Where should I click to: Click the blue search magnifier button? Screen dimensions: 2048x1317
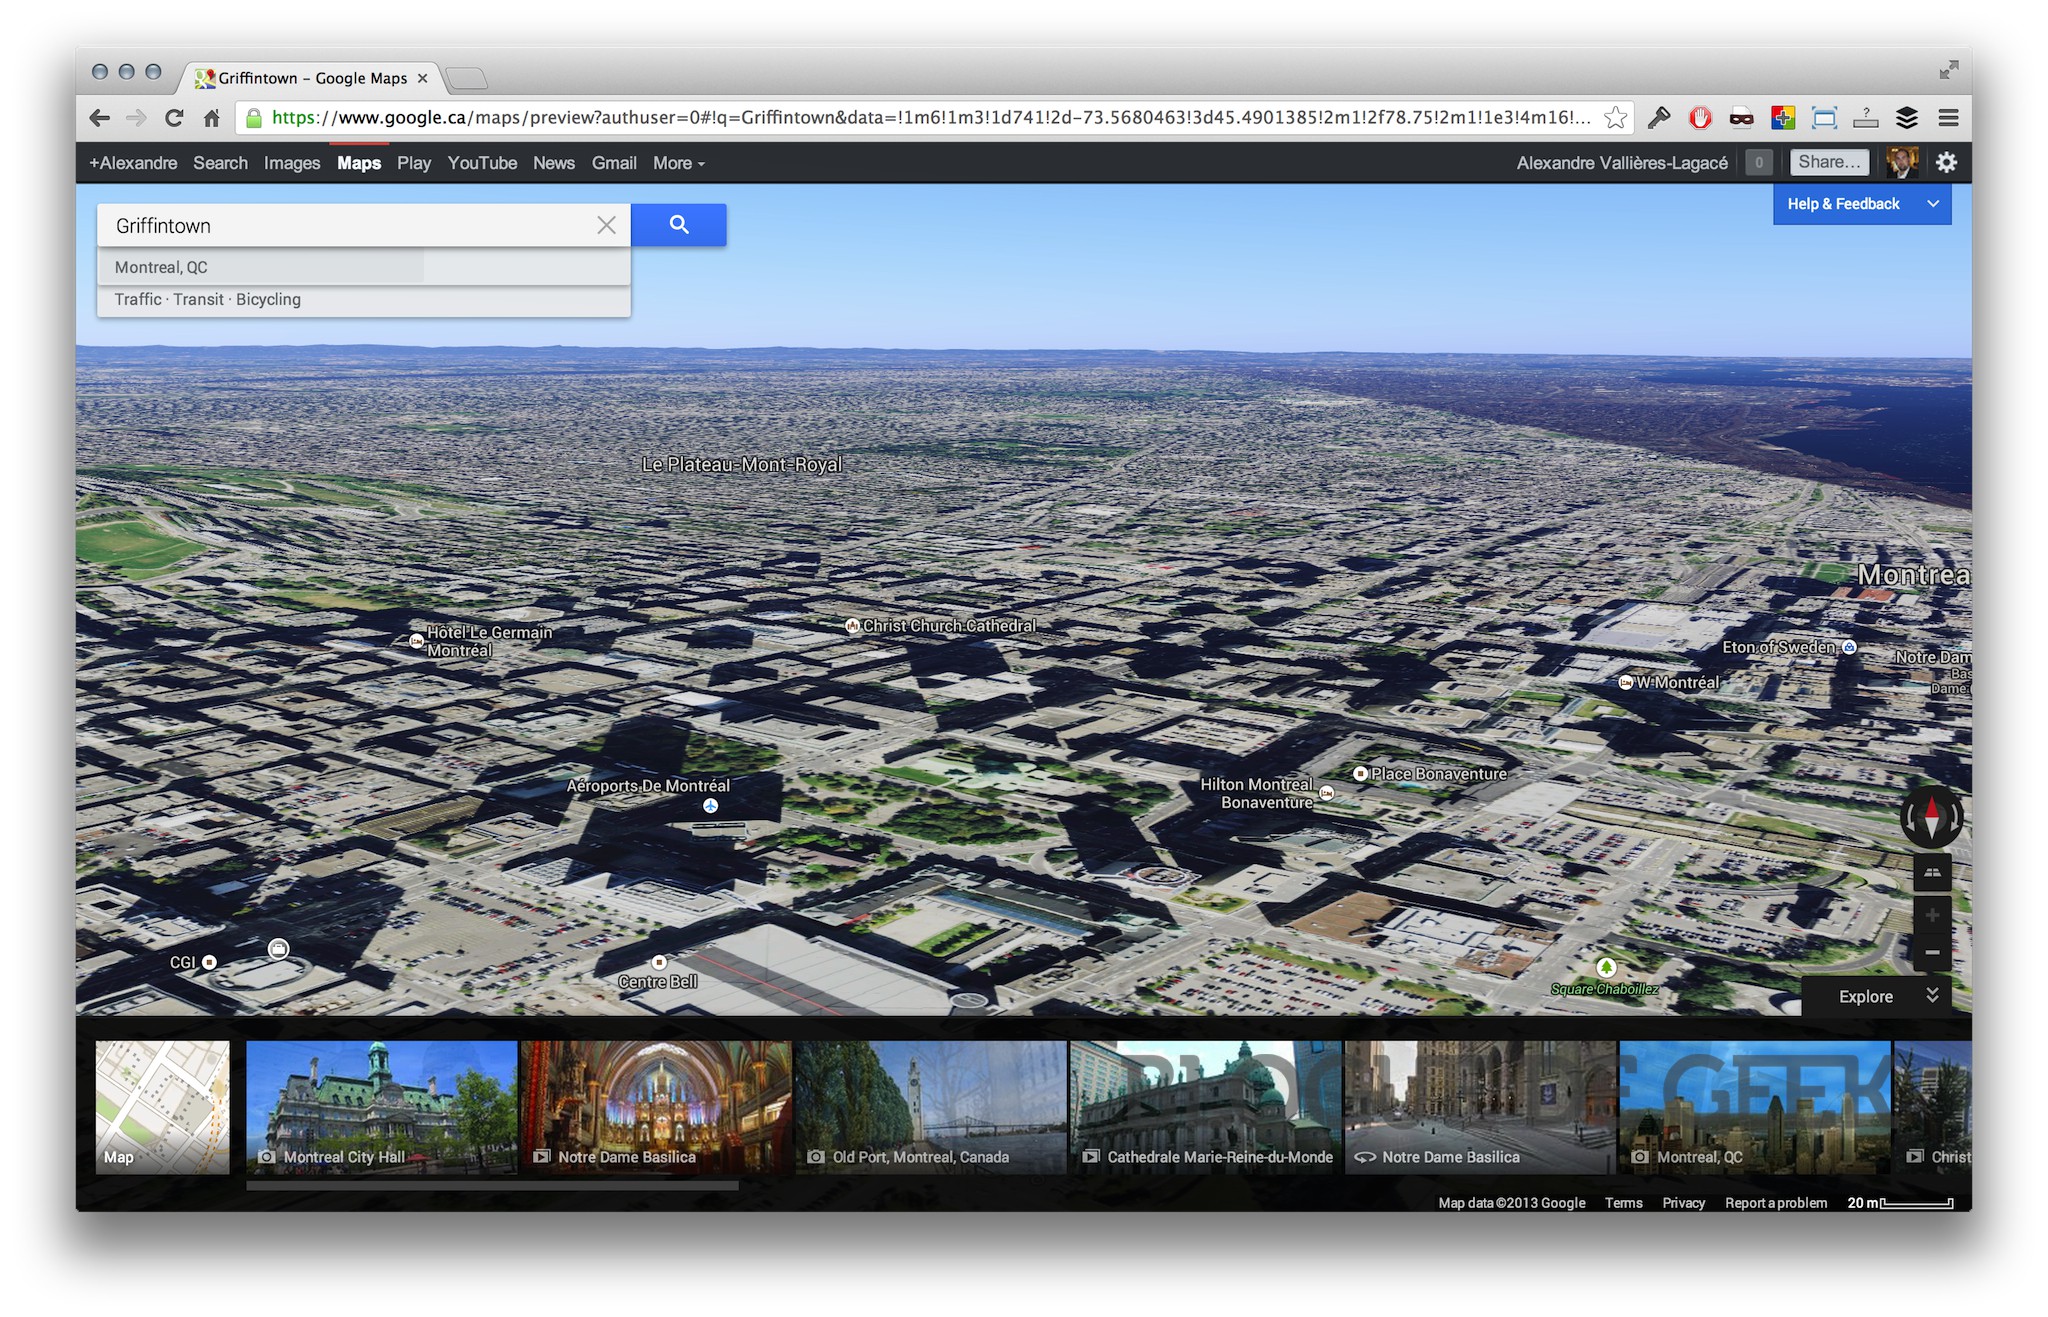click(678, 225)
